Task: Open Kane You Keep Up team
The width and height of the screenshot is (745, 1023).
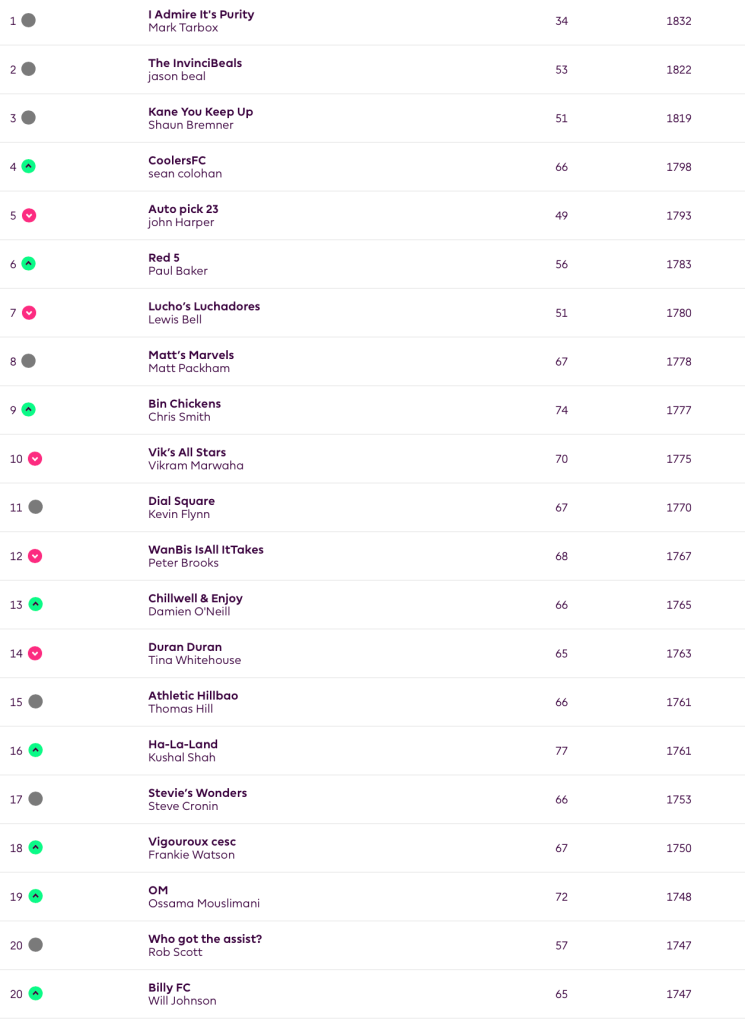Action: 200,112
